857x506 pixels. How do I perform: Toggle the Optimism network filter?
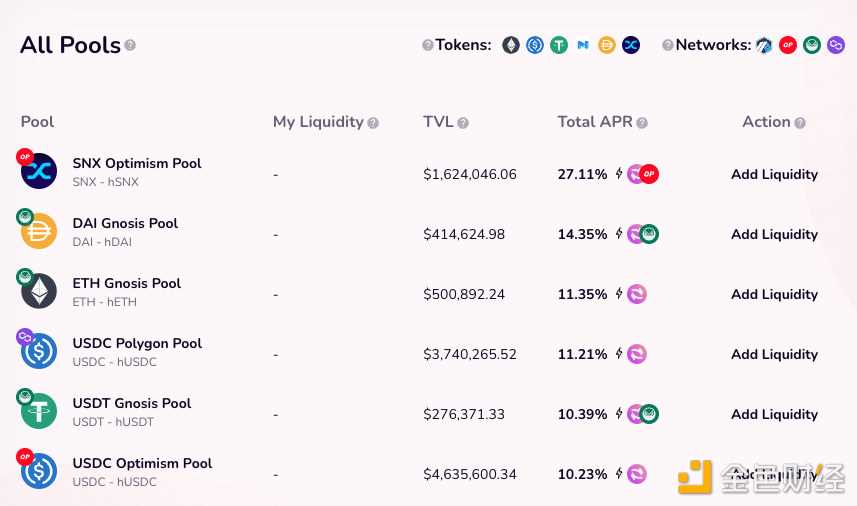coord(788,45)
